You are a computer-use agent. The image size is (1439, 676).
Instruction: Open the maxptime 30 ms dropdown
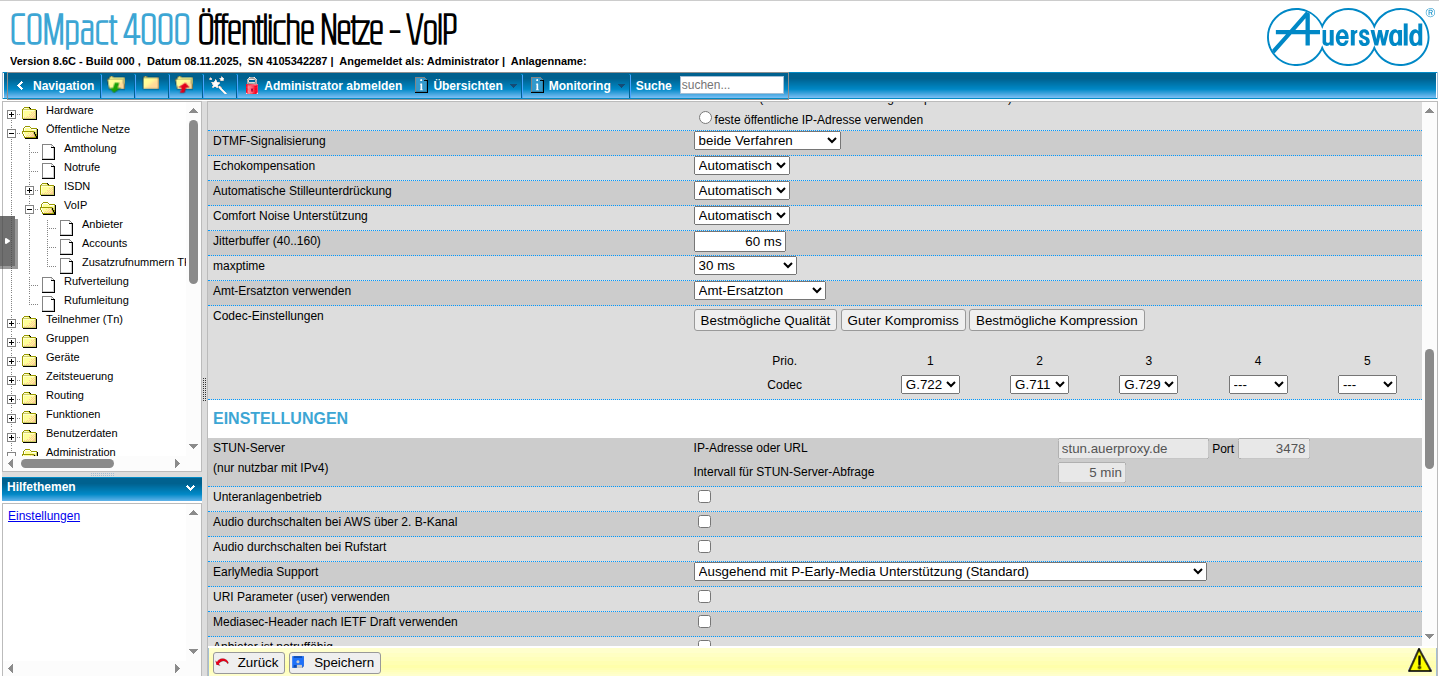click(x=745, y=266)
